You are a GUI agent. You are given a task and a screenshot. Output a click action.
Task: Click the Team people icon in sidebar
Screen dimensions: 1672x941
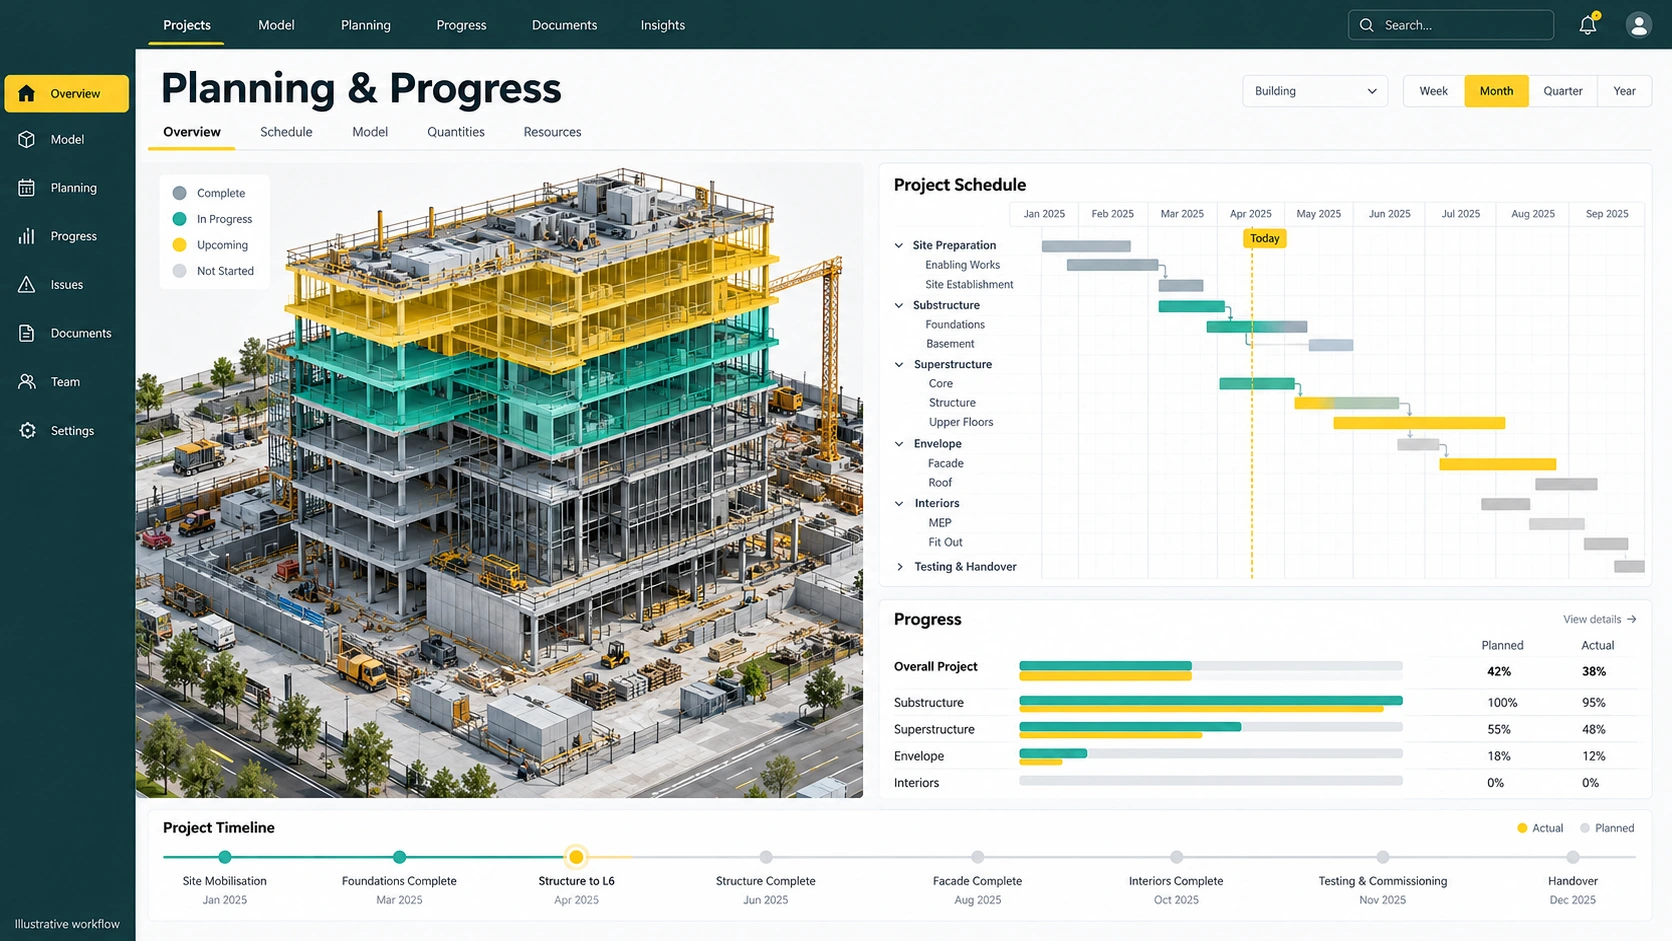tap(27, 381)
